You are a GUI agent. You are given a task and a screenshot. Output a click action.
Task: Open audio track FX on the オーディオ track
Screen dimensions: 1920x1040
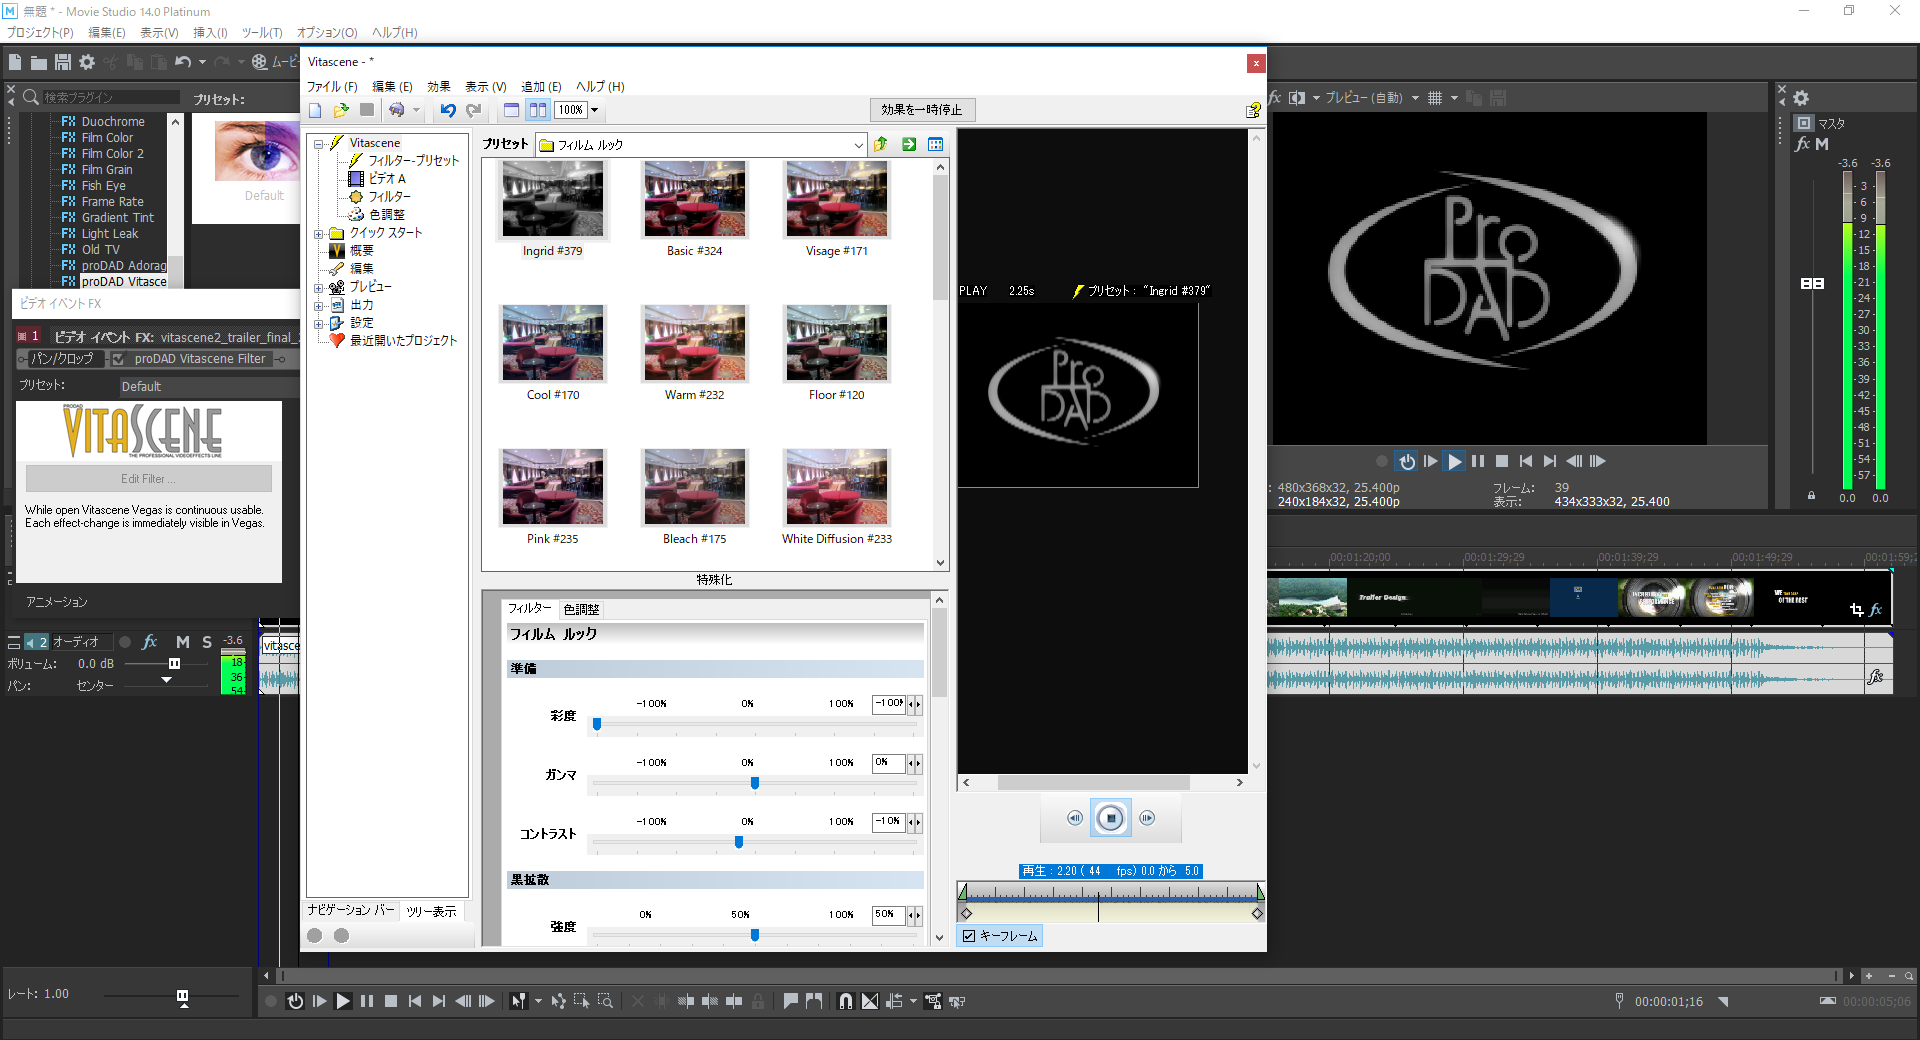click(x=150, y=642)
